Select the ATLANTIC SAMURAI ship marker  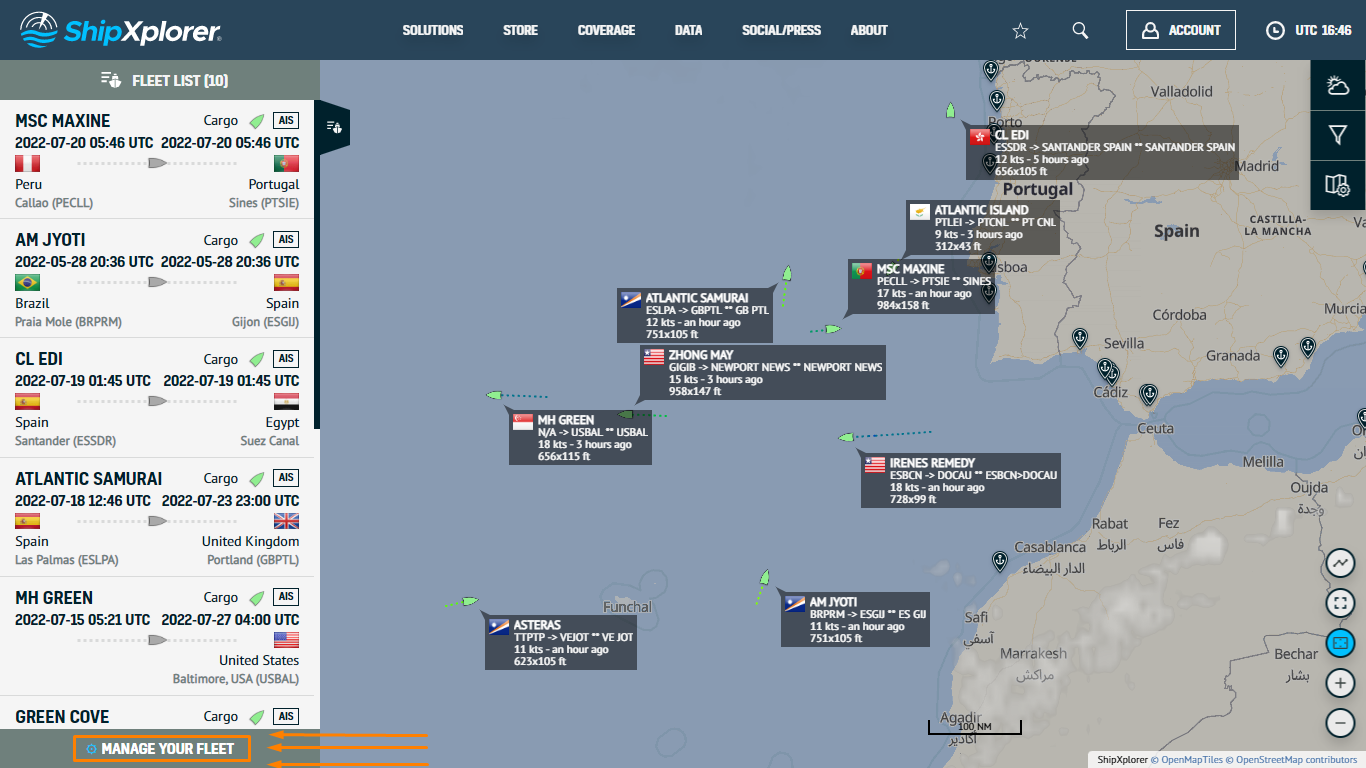787,273
